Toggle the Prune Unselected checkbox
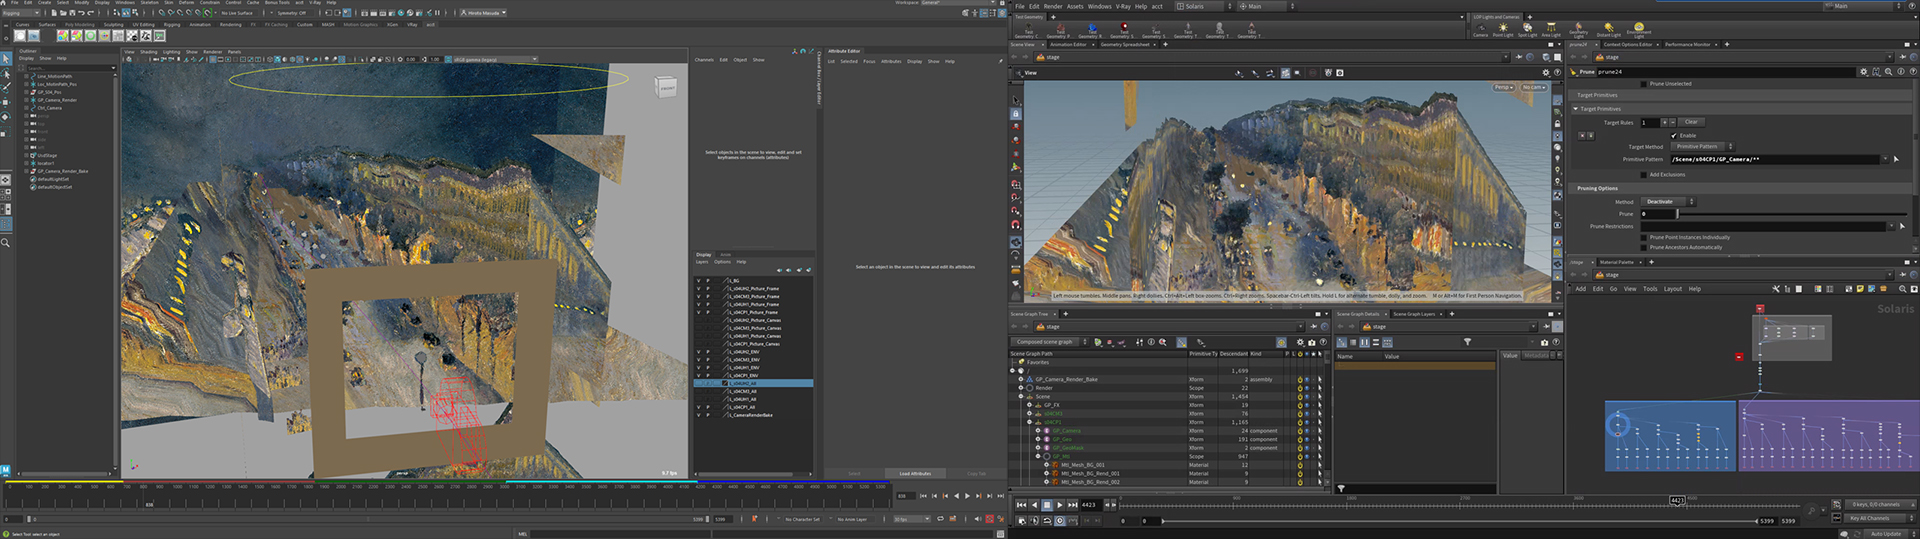 pyautogui.click(x=1643, y=84)
